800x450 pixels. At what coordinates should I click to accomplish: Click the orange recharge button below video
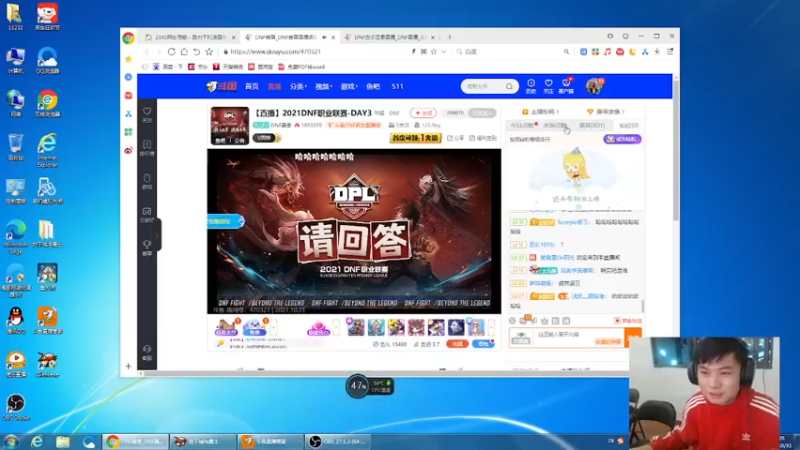coord(457,344)
